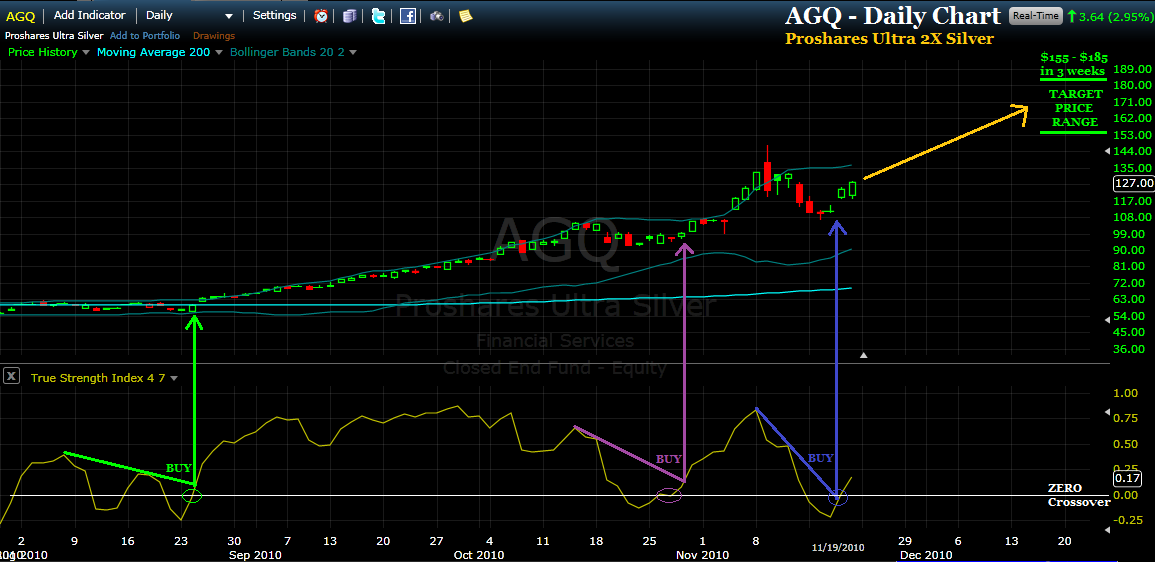Screen dimensions: 1155x562
Task: Click the 108.00 price axis label
Action: 1133,217
